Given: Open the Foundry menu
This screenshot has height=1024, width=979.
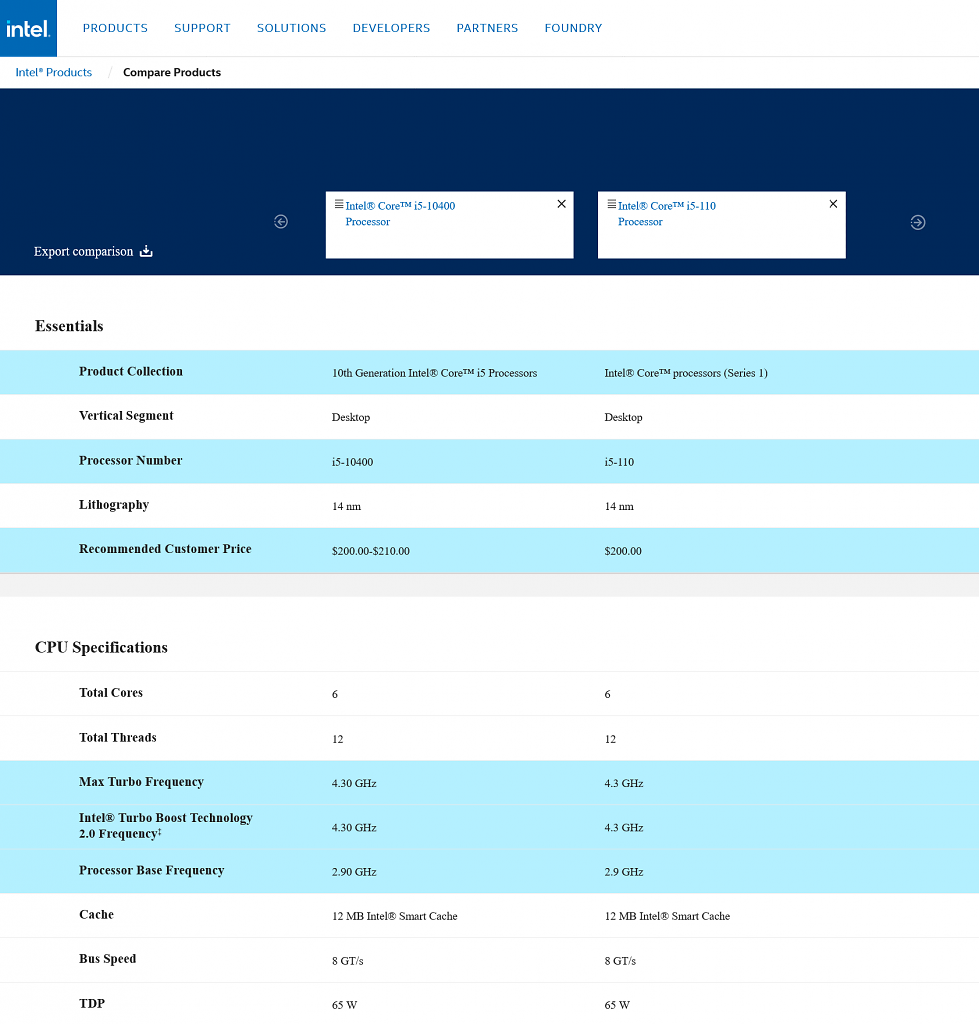Looking at the screenshot, I should click(573, 28).
